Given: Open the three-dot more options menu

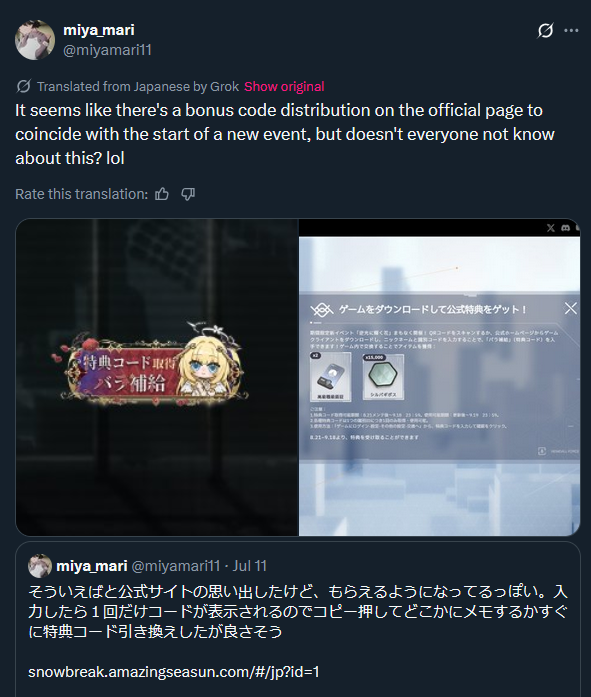Looking at the screenshot, I should pyautogui.click(x=571, y=30).
